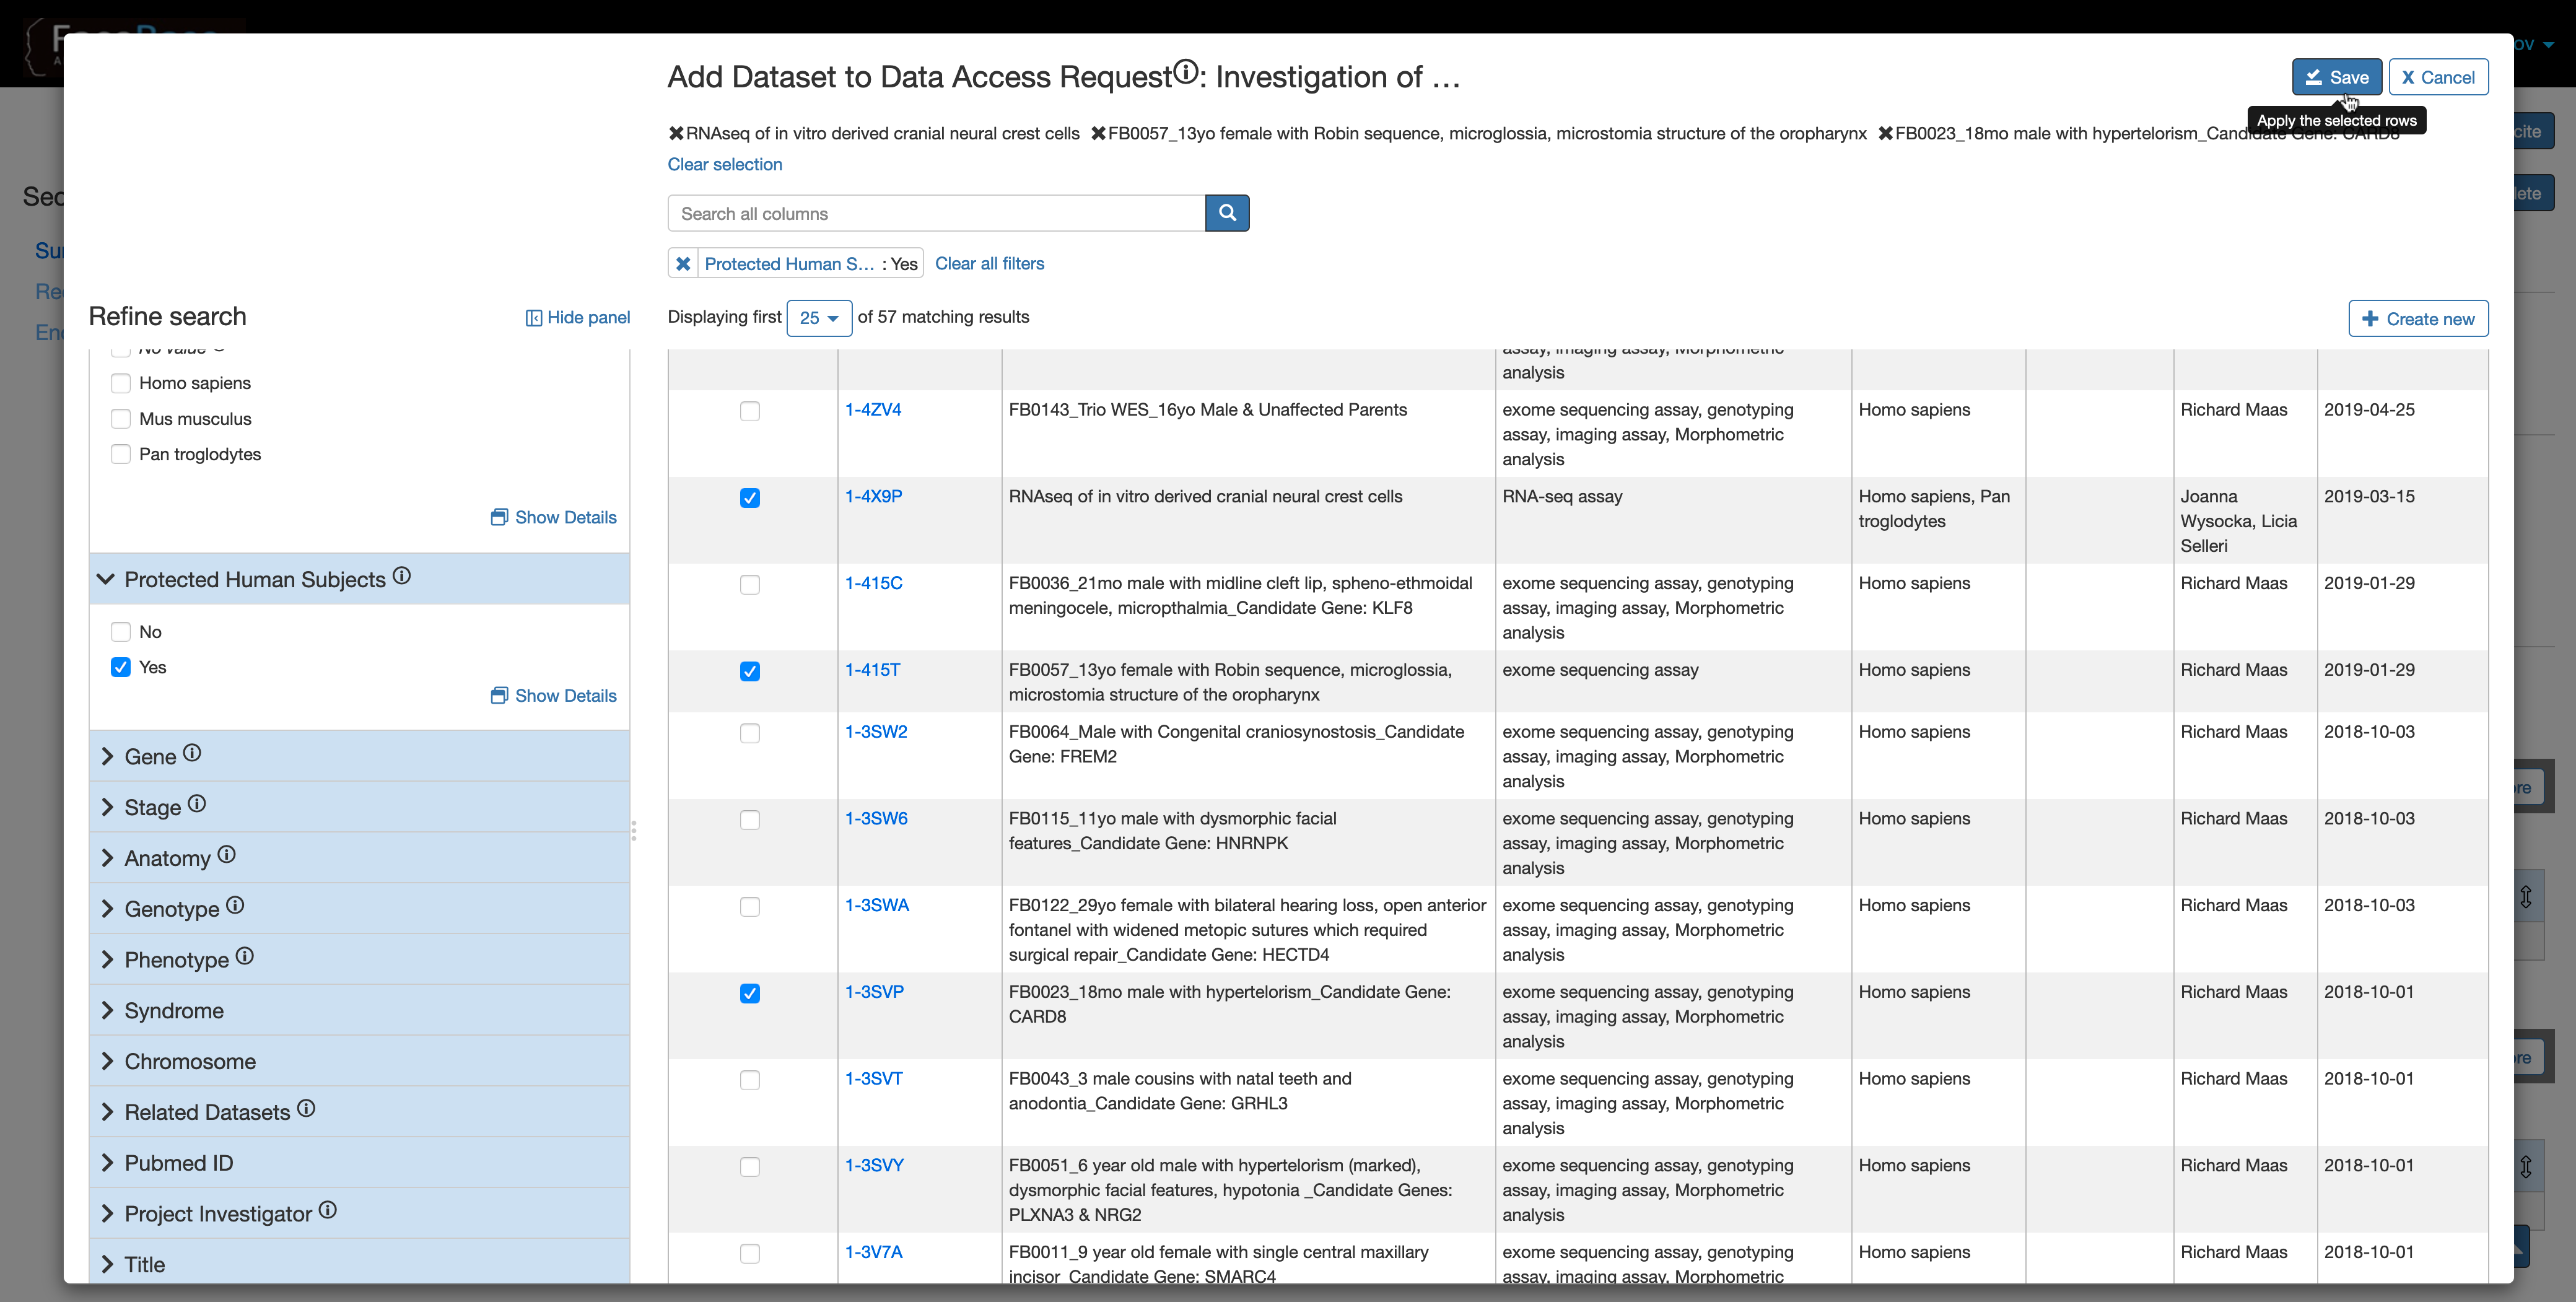
Task: Remove FB0023_18mo selection chip via its X
Action: [x=1885, y=133]
